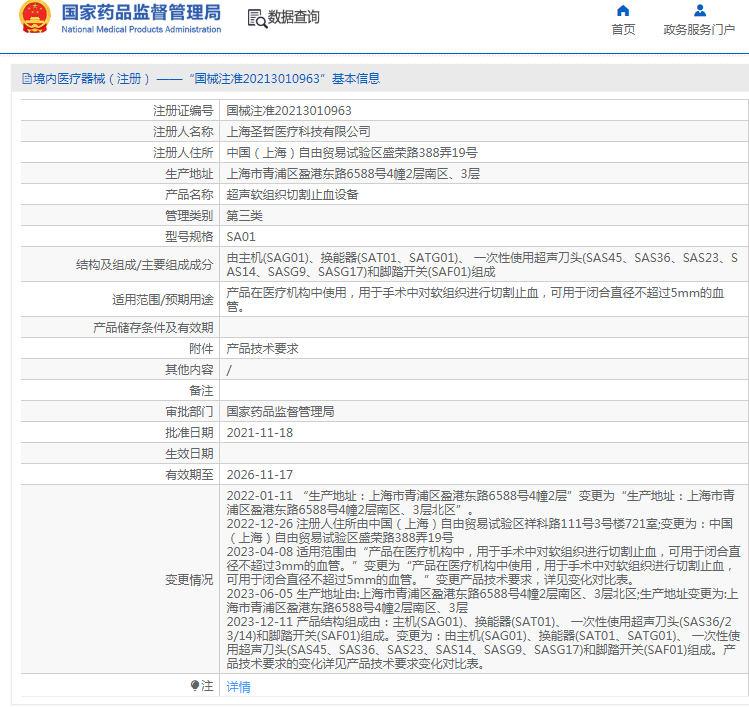Image resolution: width=749 pixels, height=707 pixels.
Task: Click the 注册人名称 row label
Action: (183, 132)
